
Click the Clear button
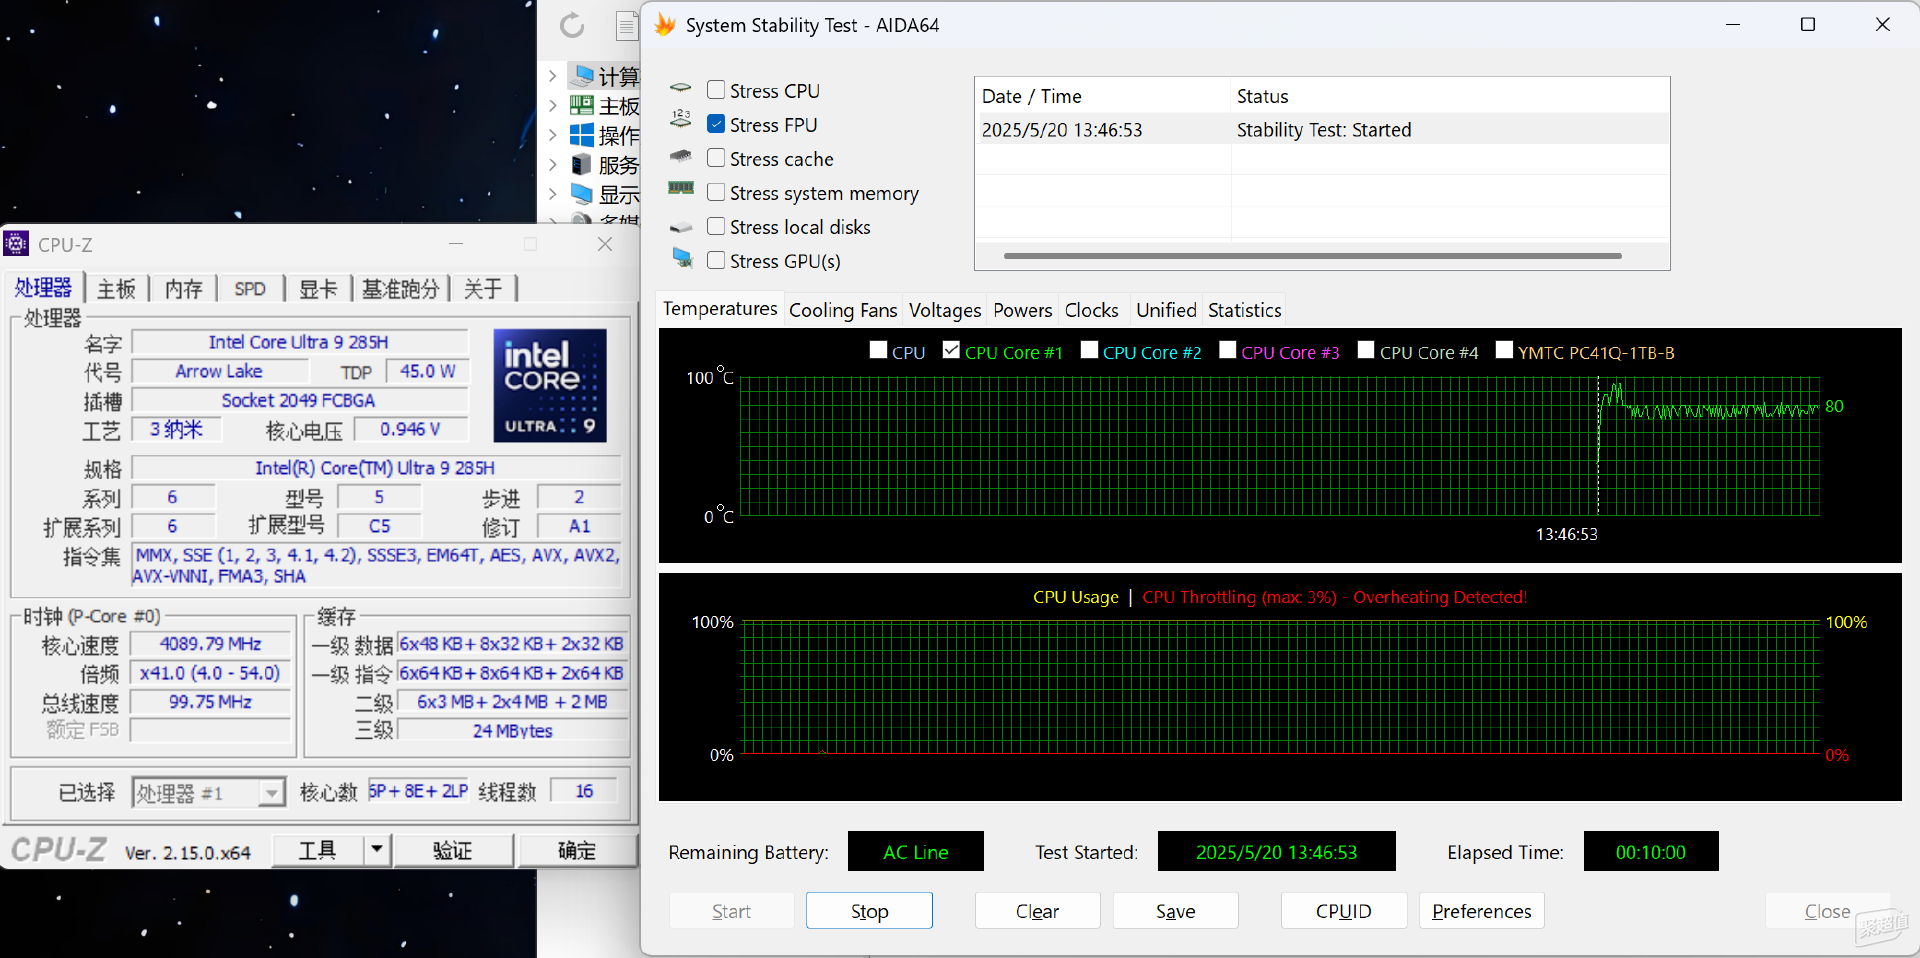(1037, 911)
